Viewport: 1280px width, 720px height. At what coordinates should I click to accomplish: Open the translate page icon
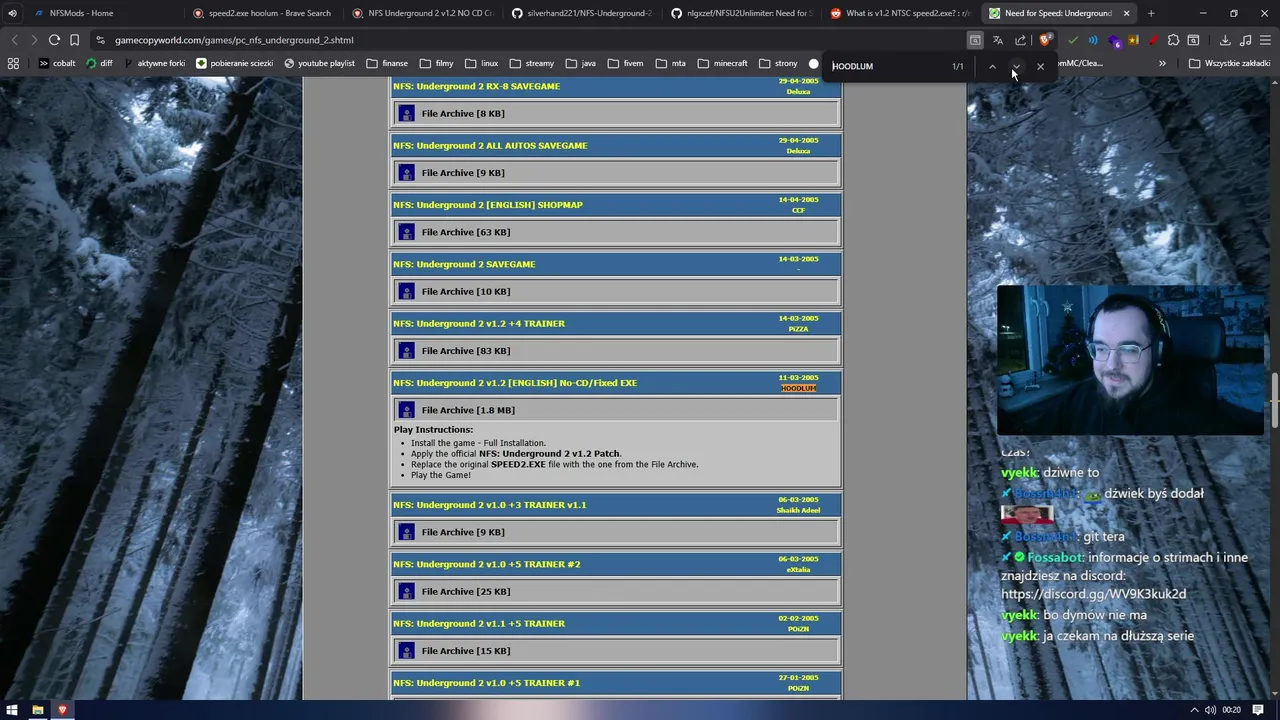997,40
